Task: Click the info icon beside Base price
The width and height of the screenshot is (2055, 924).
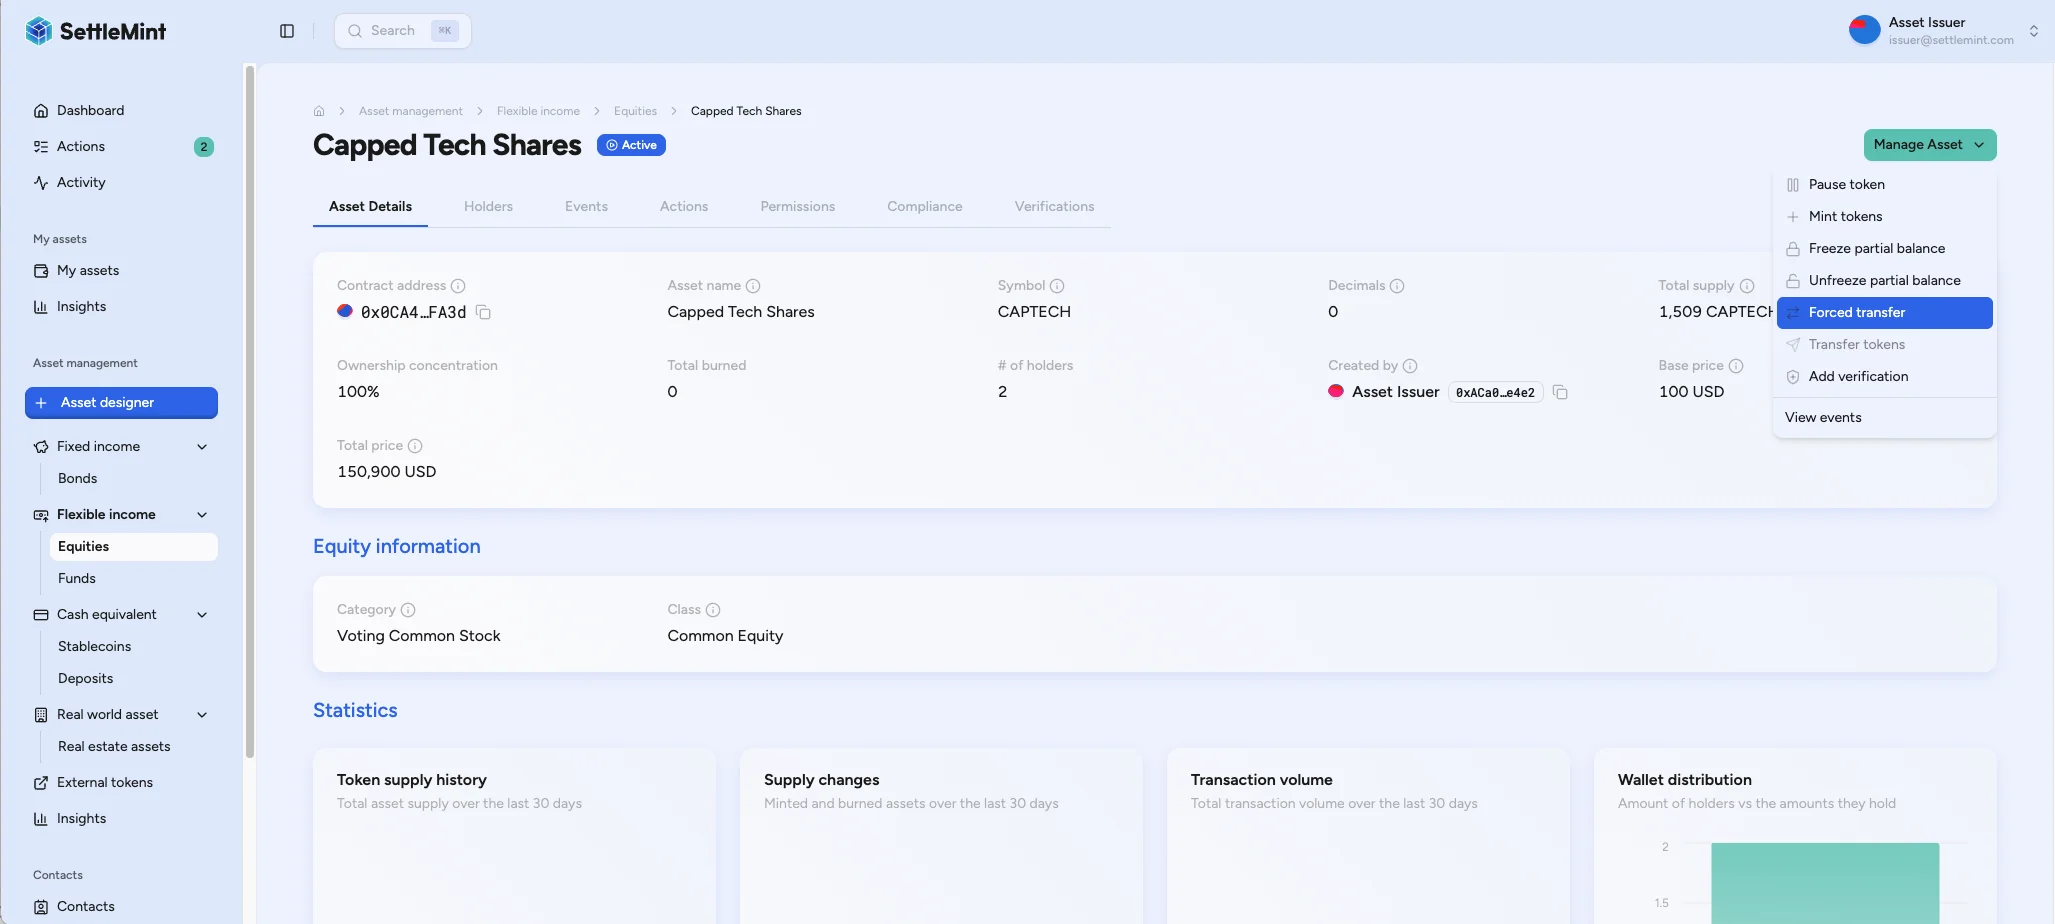Action: coord(1737,366)
